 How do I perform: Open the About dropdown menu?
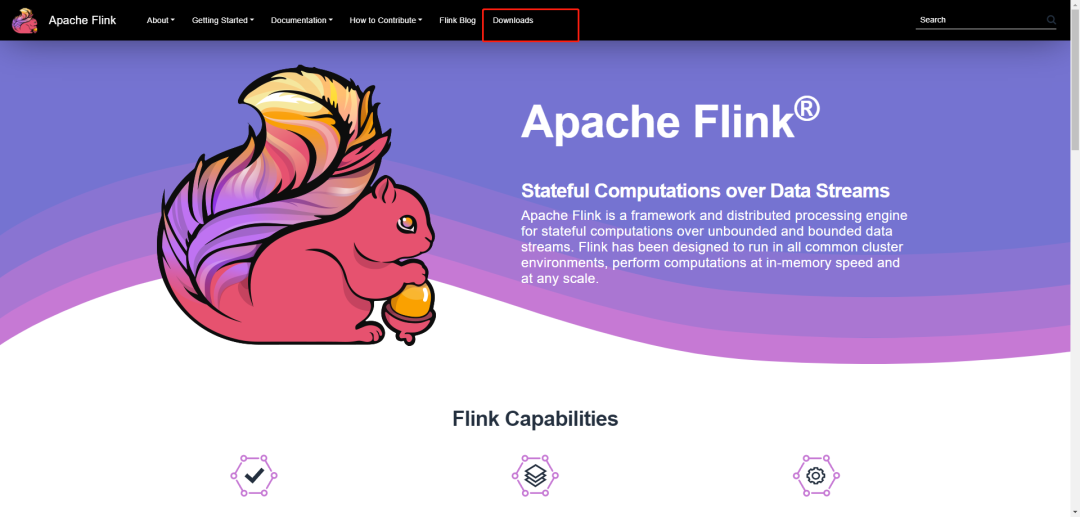click(x=160, y=21)
